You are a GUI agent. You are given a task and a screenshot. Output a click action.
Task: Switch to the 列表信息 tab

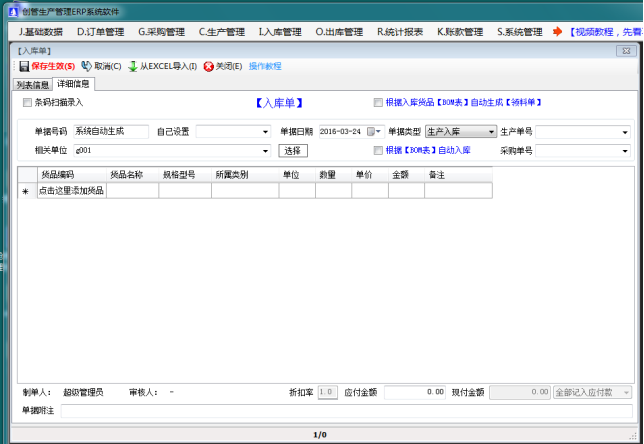pos(33,84)
